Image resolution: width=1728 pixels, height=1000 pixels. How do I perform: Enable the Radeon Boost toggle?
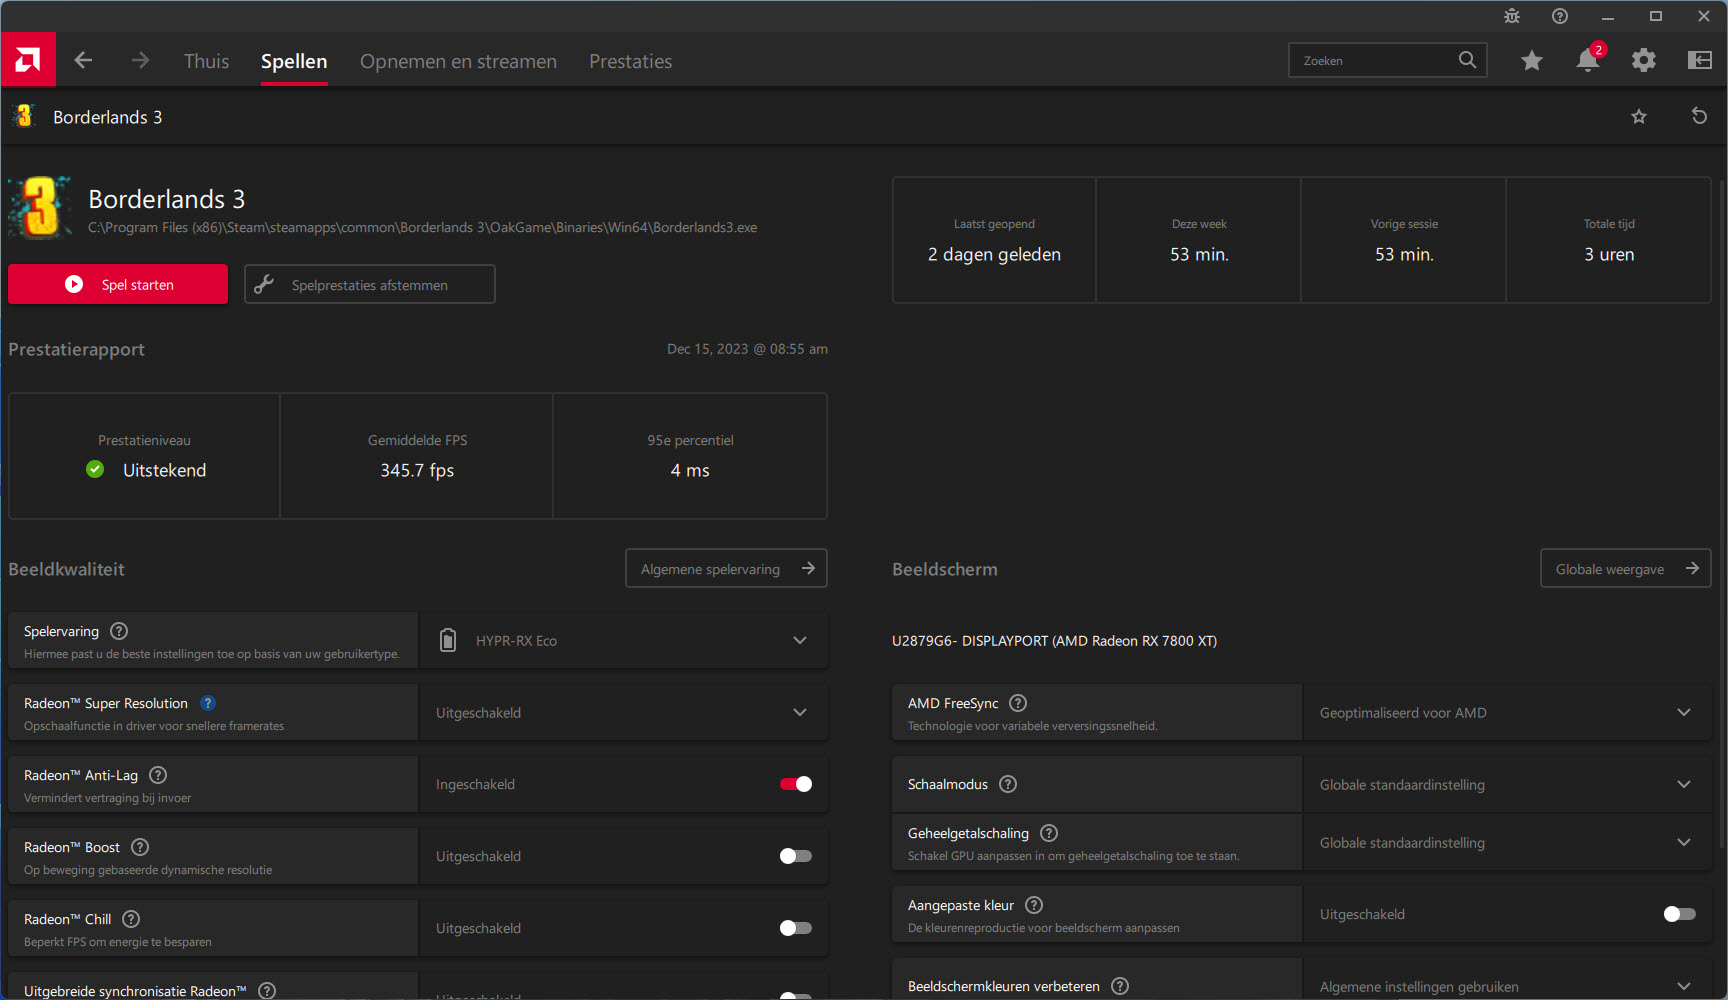[796, 856]
